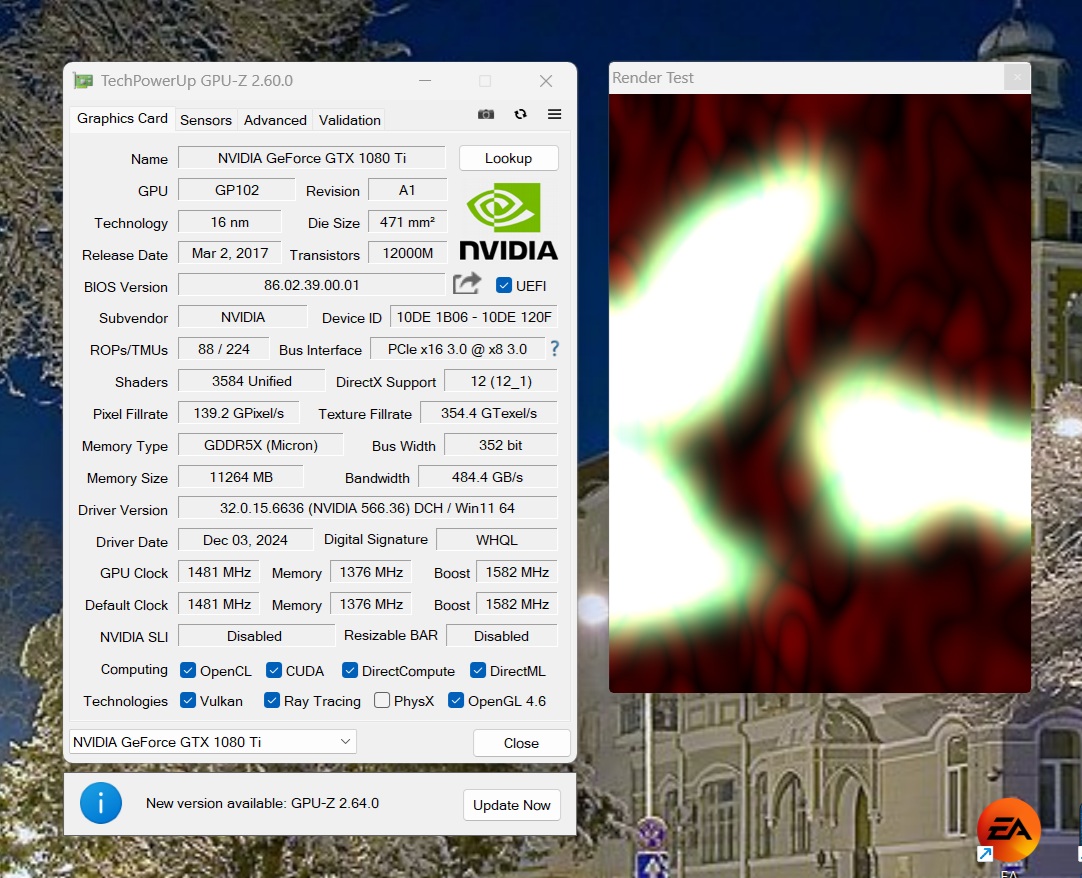The width and height of the screenshot is (1082, 878).
Task: Click the Bus Width value 352 bit
Action: coord(501,445)
